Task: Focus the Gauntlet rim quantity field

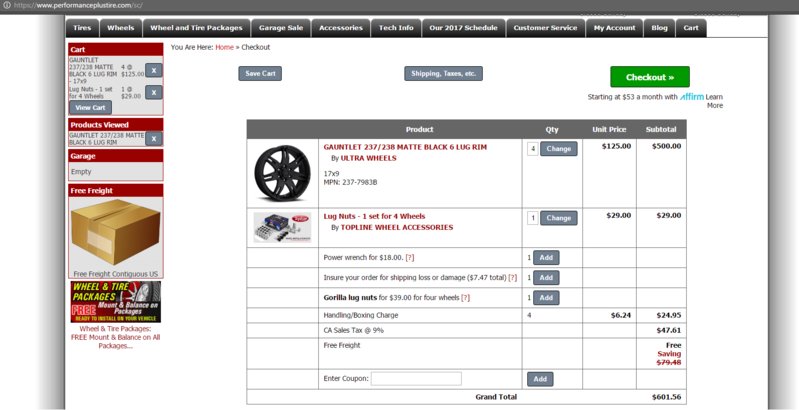Action: 532,149
